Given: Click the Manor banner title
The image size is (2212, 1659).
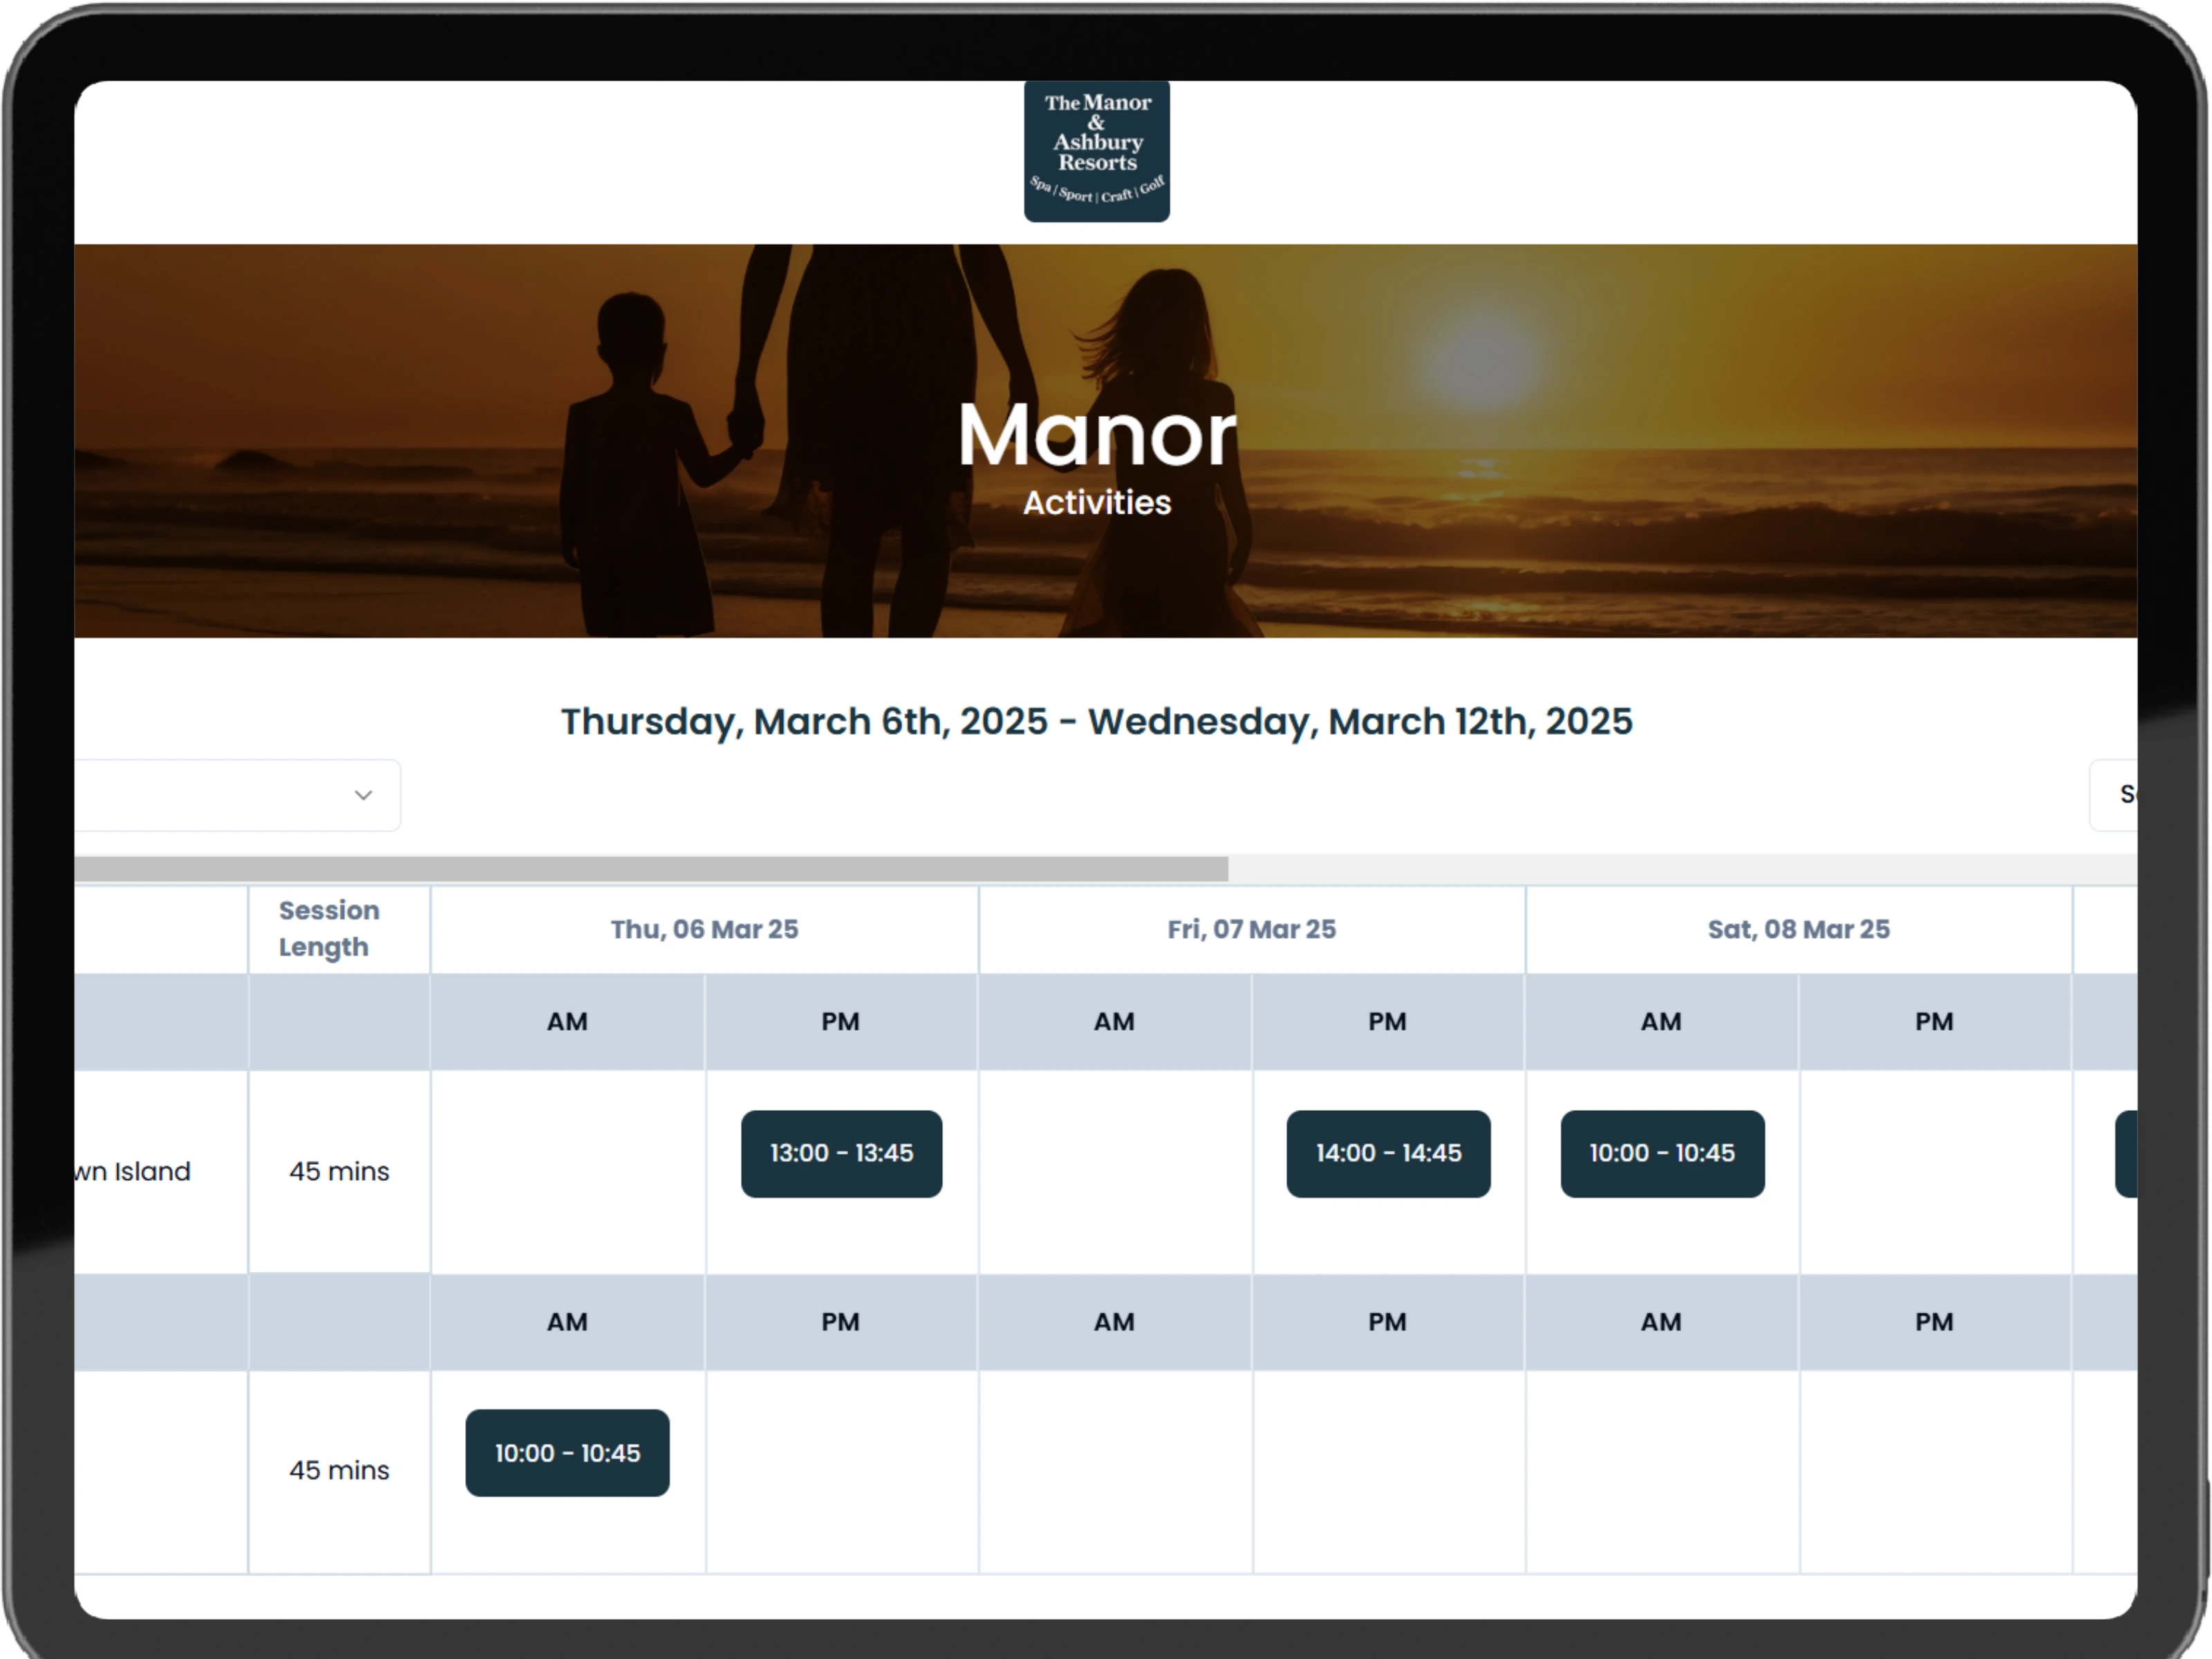Looking at the screenshot, I should 1097,434.
